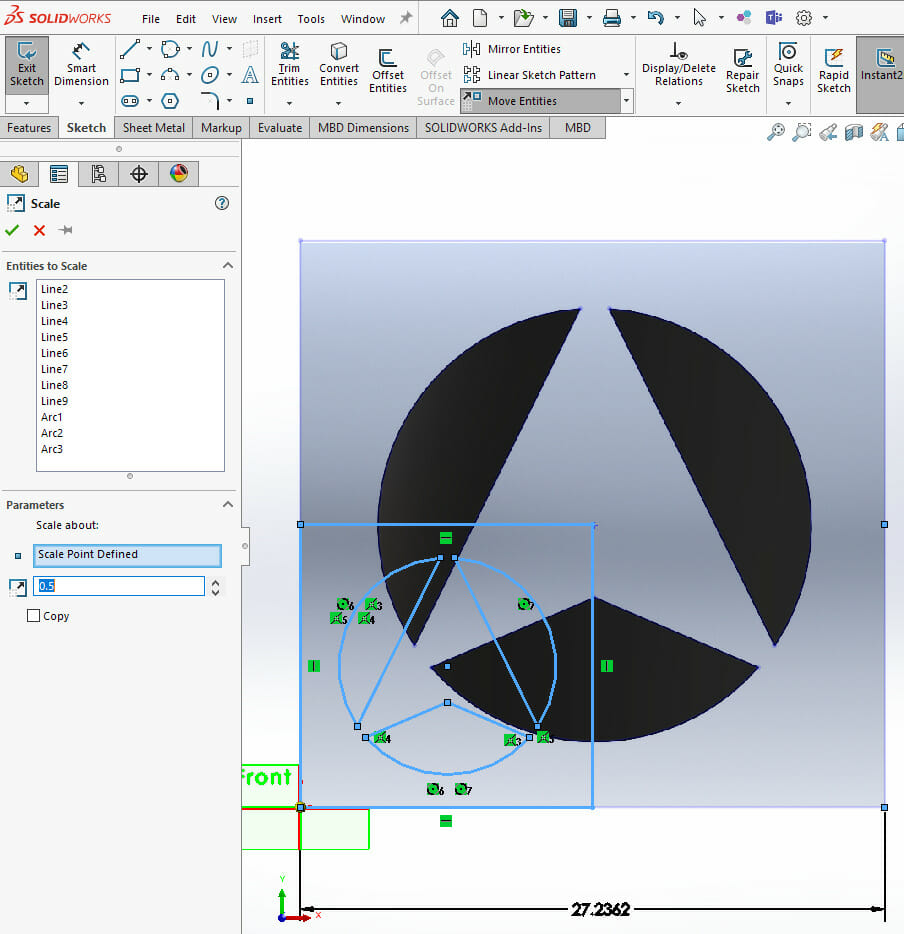
Task: Collapse the Entities to Scale section
Action: coord(227,266)
